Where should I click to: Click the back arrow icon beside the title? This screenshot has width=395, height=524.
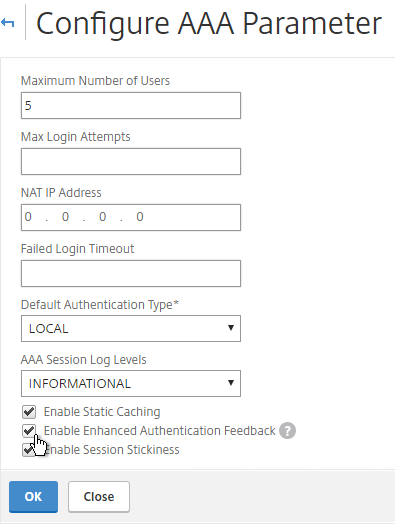point(8,23)
